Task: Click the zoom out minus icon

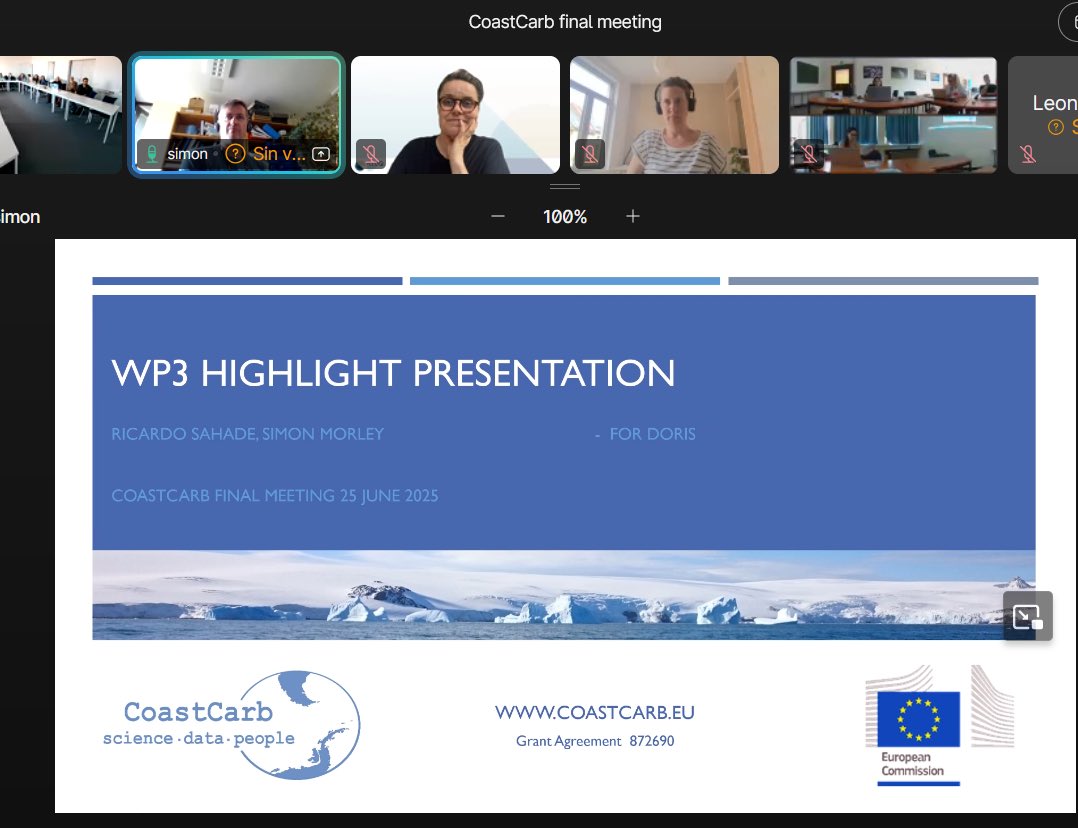Action: point(498,217)
